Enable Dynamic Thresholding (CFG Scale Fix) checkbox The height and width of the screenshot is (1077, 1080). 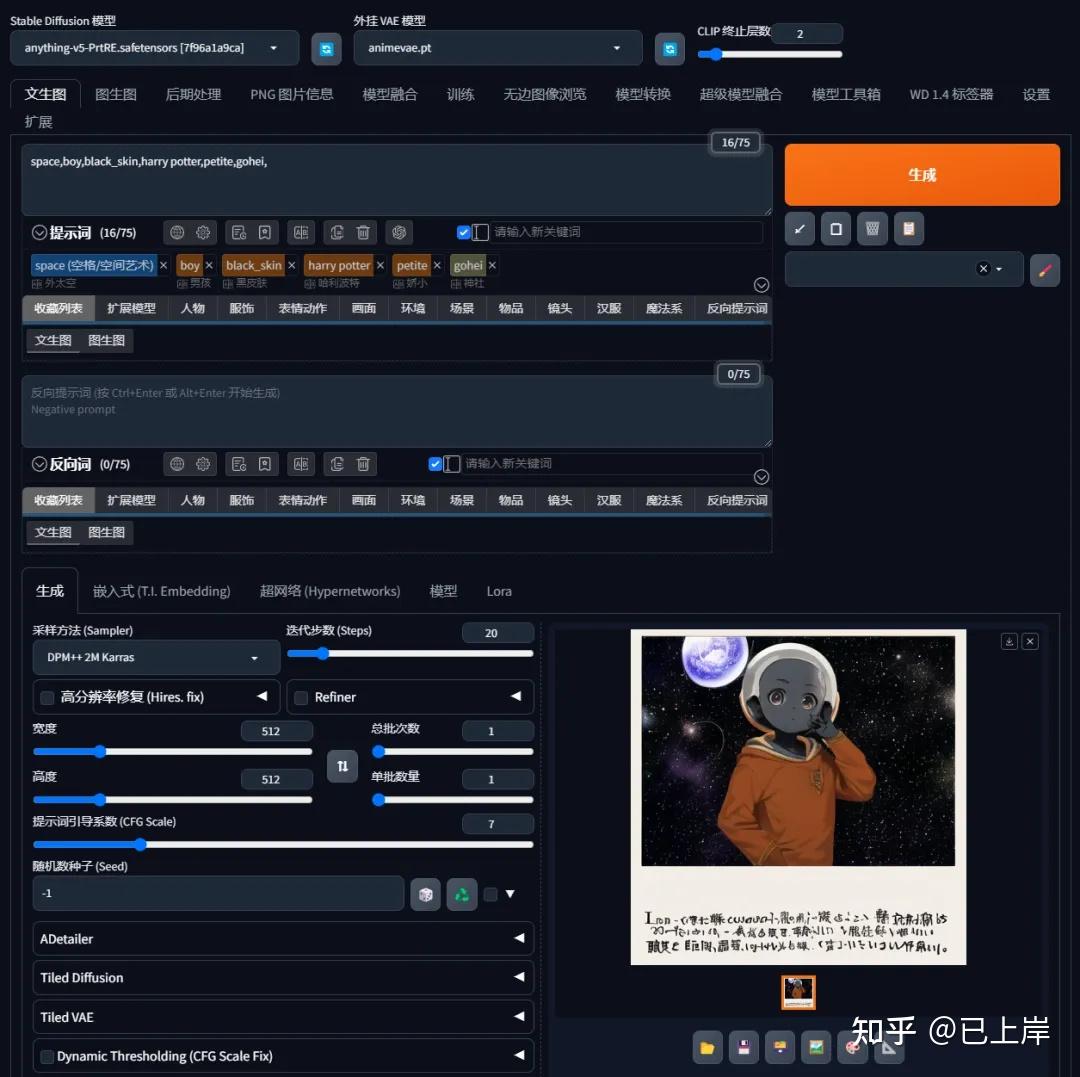coord(48,1057)
